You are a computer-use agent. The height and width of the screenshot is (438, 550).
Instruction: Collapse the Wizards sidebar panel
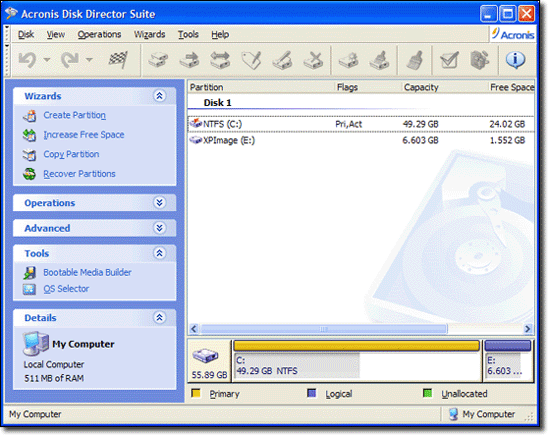(160, 96)
